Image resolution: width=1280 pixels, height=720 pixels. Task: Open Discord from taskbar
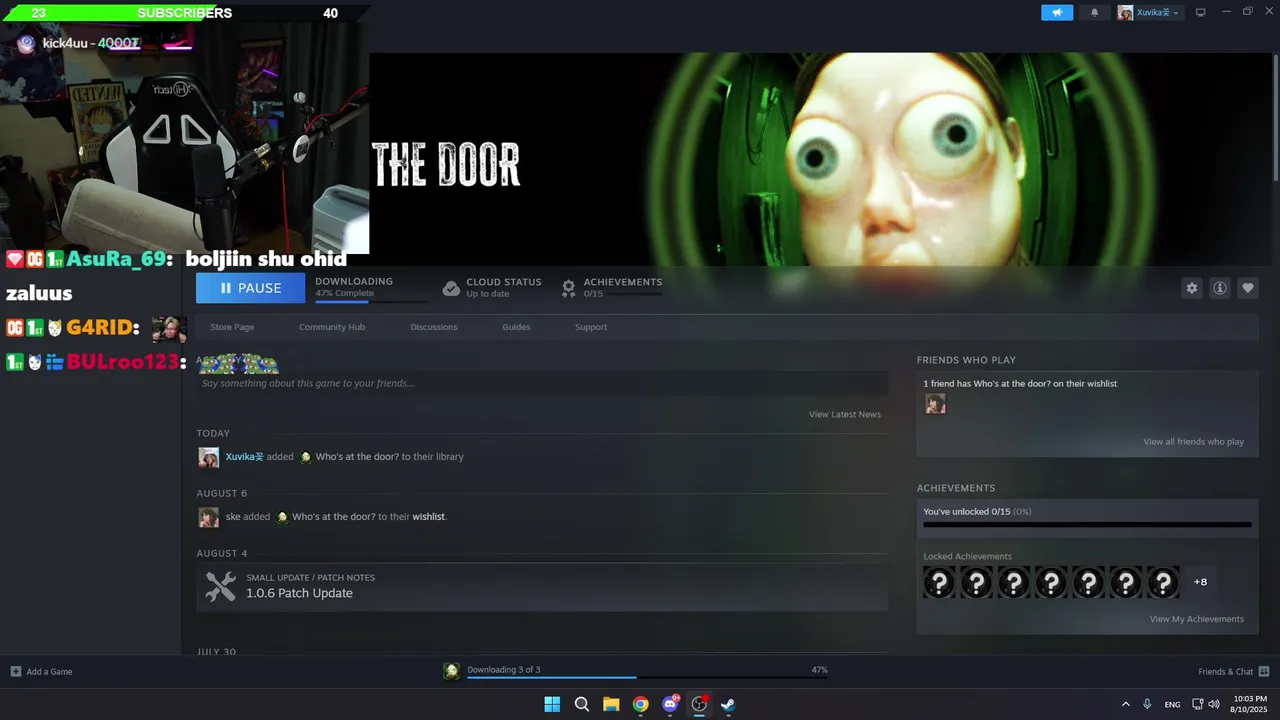[x=670, y=704]
